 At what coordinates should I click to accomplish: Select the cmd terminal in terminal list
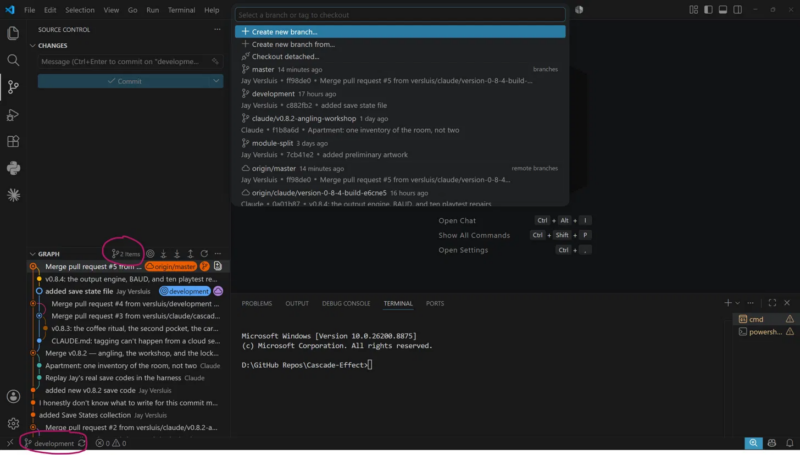[765, 319]
